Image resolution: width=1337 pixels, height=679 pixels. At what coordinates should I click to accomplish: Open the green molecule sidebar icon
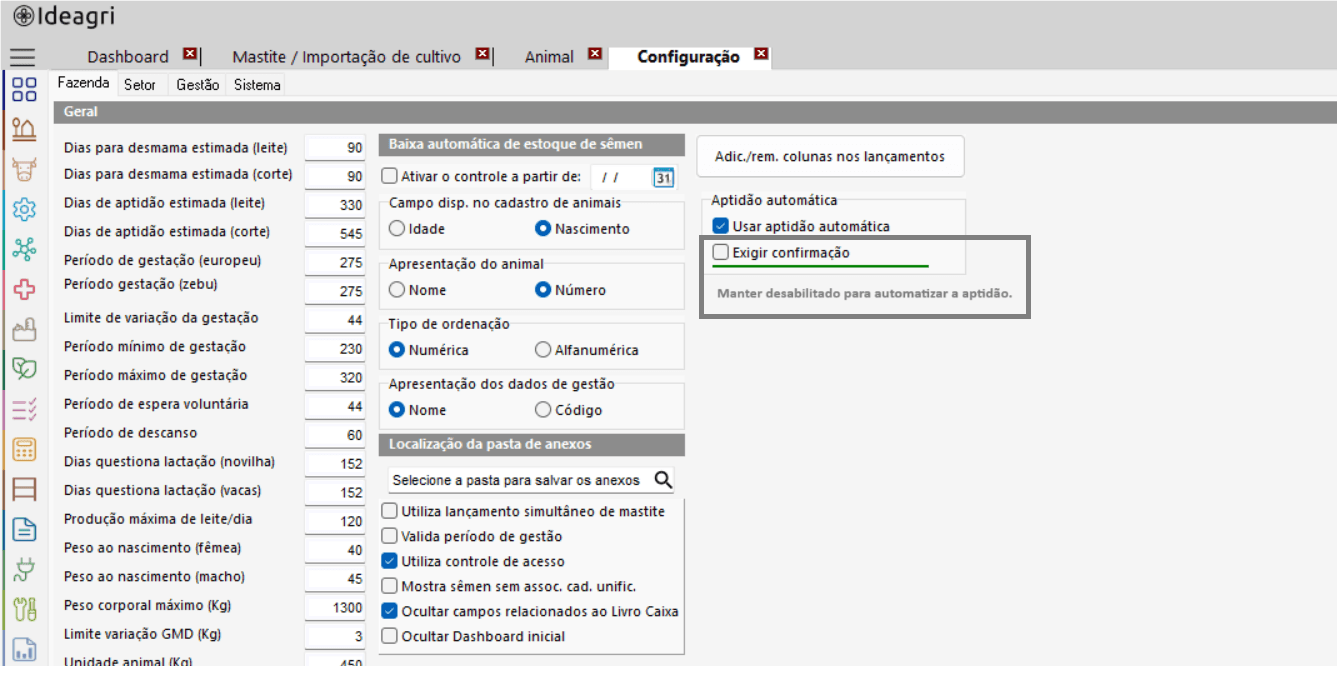click(x=24, y=249)
